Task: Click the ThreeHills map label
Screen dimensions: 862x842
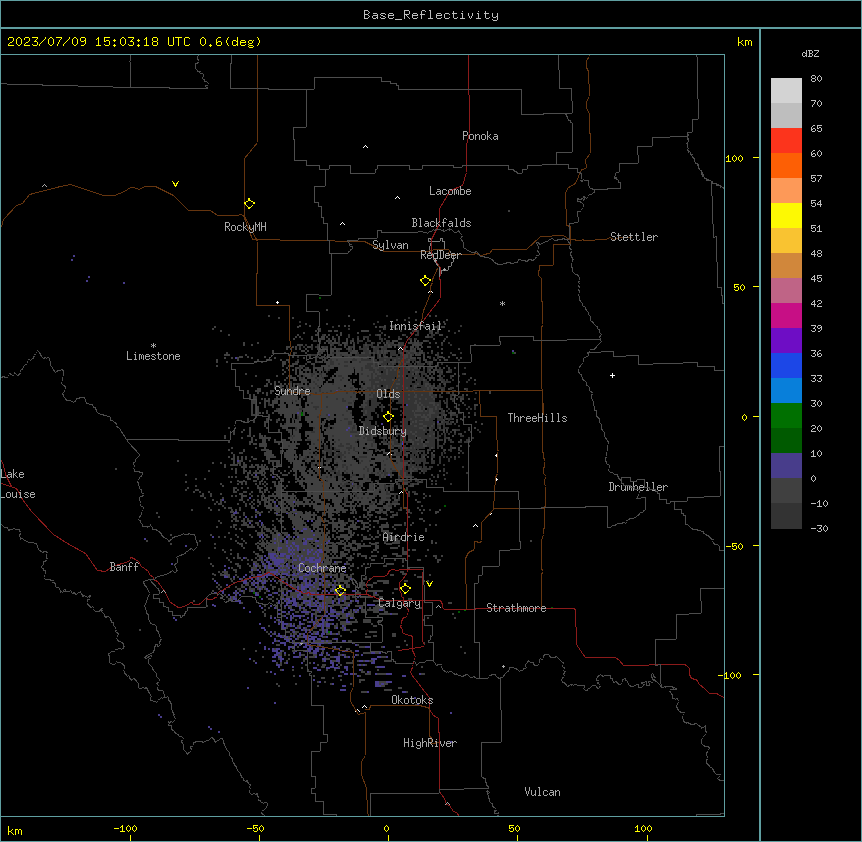Action: coord(537,418)
